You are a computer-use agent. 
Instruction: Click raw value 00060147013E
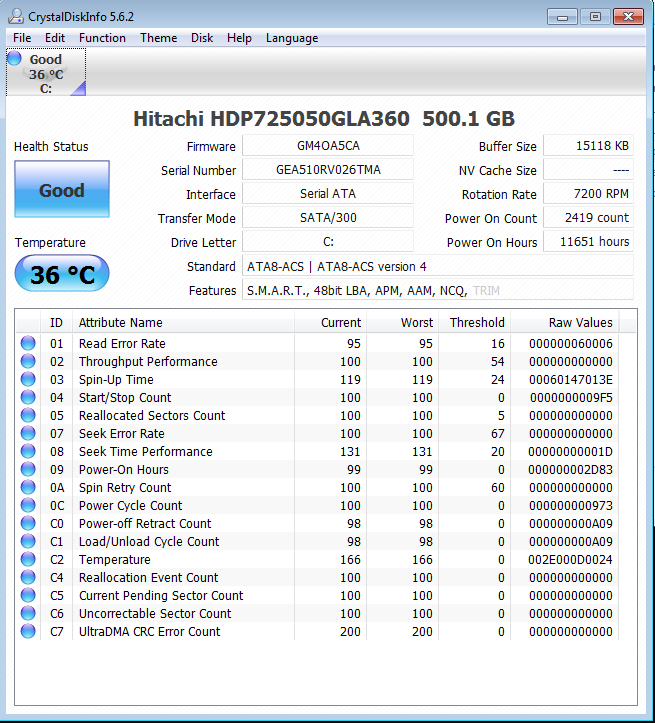pos(571,379)
